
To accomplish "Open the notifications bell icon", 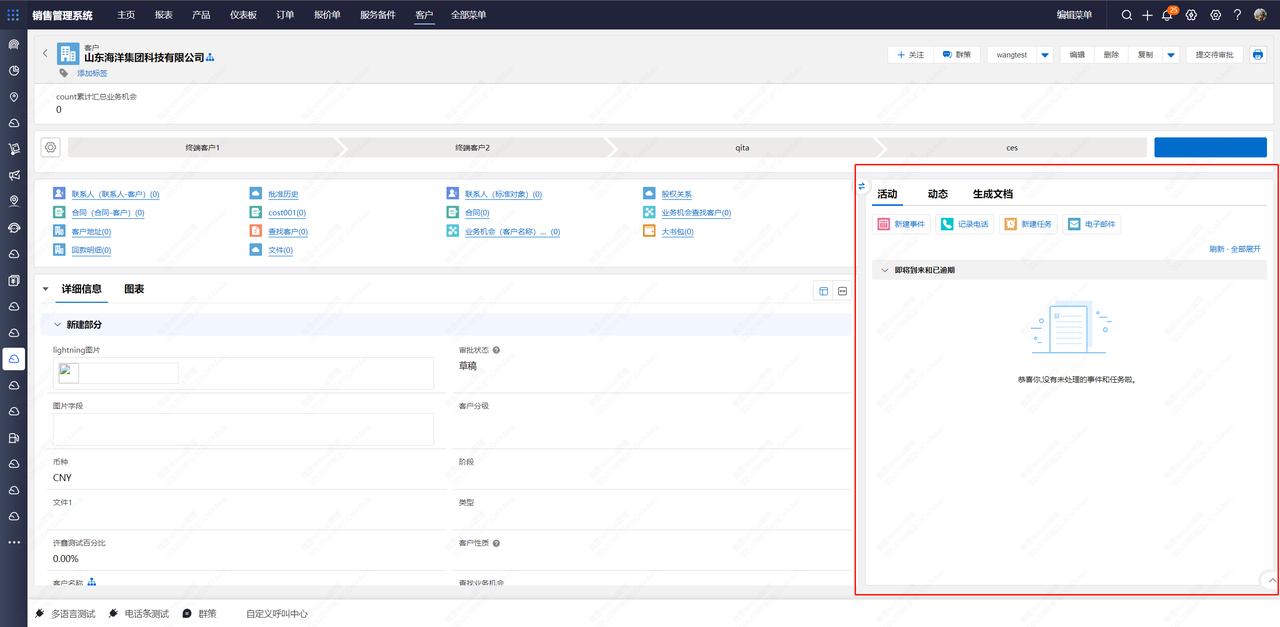I will tap(1167, 15).
